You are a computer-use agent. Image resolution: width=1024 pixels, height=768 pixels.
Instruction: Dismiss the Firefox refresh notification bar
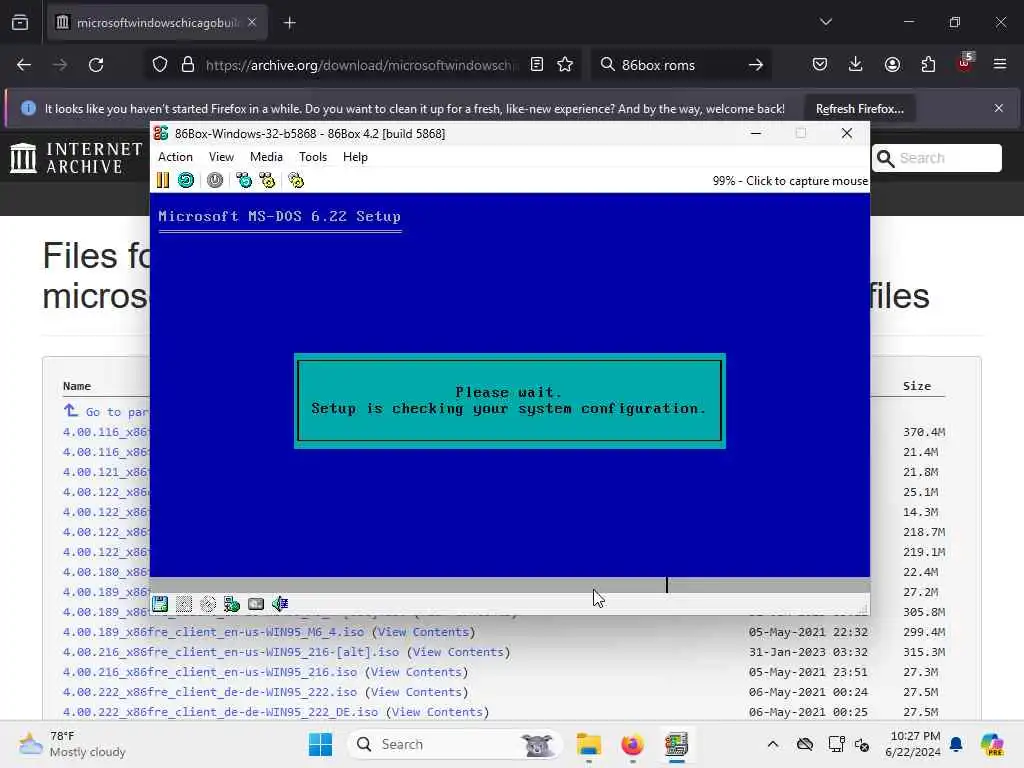[999, 108]
